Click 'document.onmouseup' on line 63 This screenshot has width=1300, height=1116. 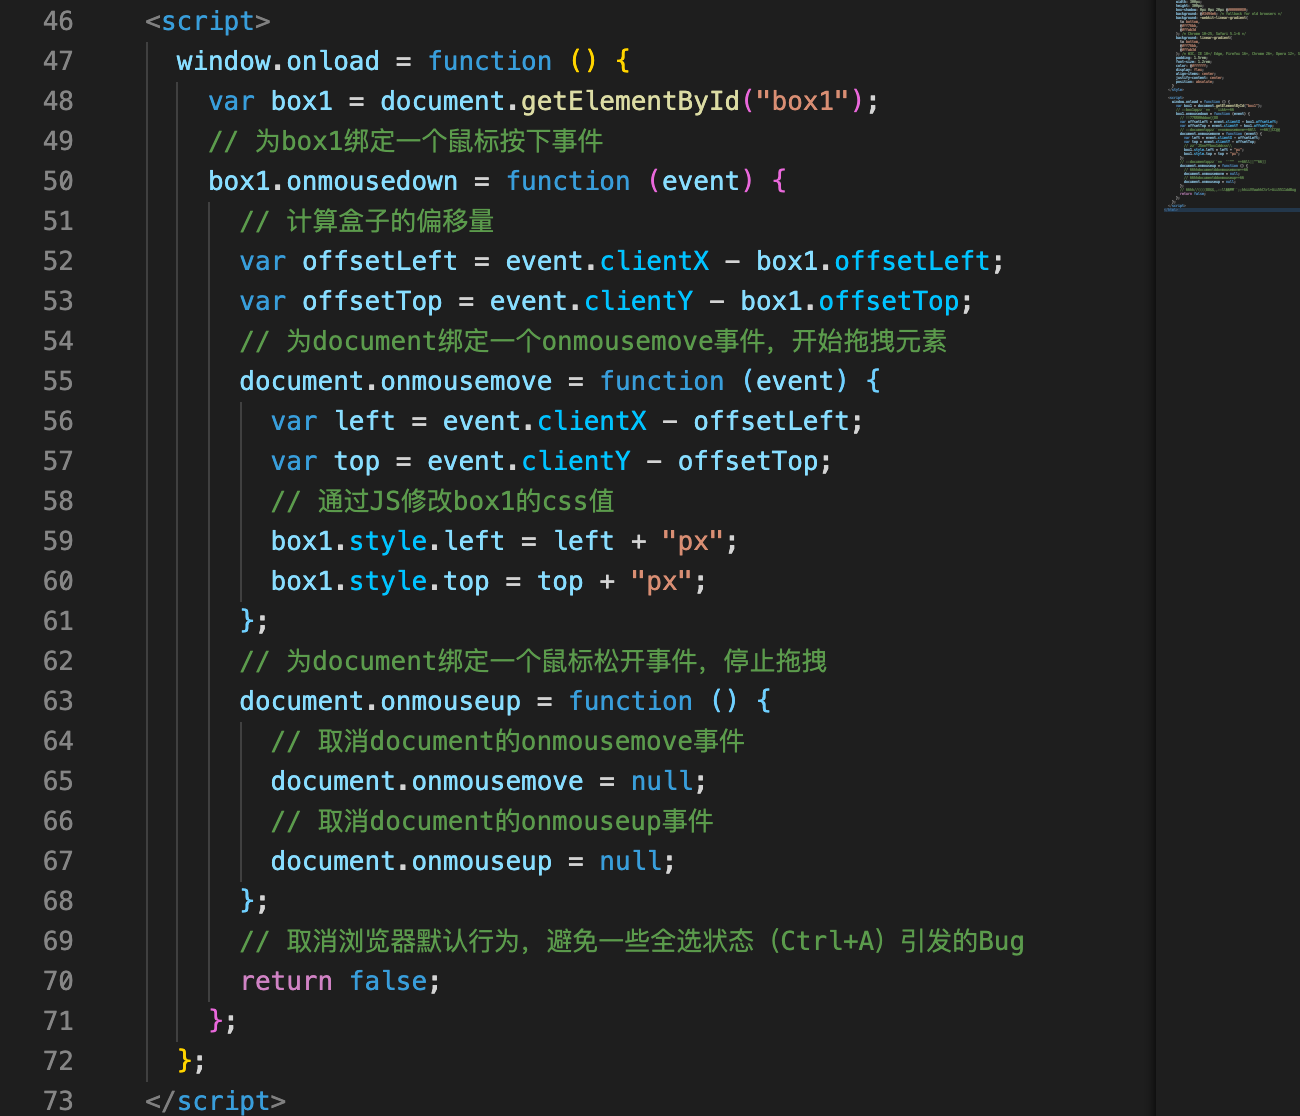coord(380,701)
